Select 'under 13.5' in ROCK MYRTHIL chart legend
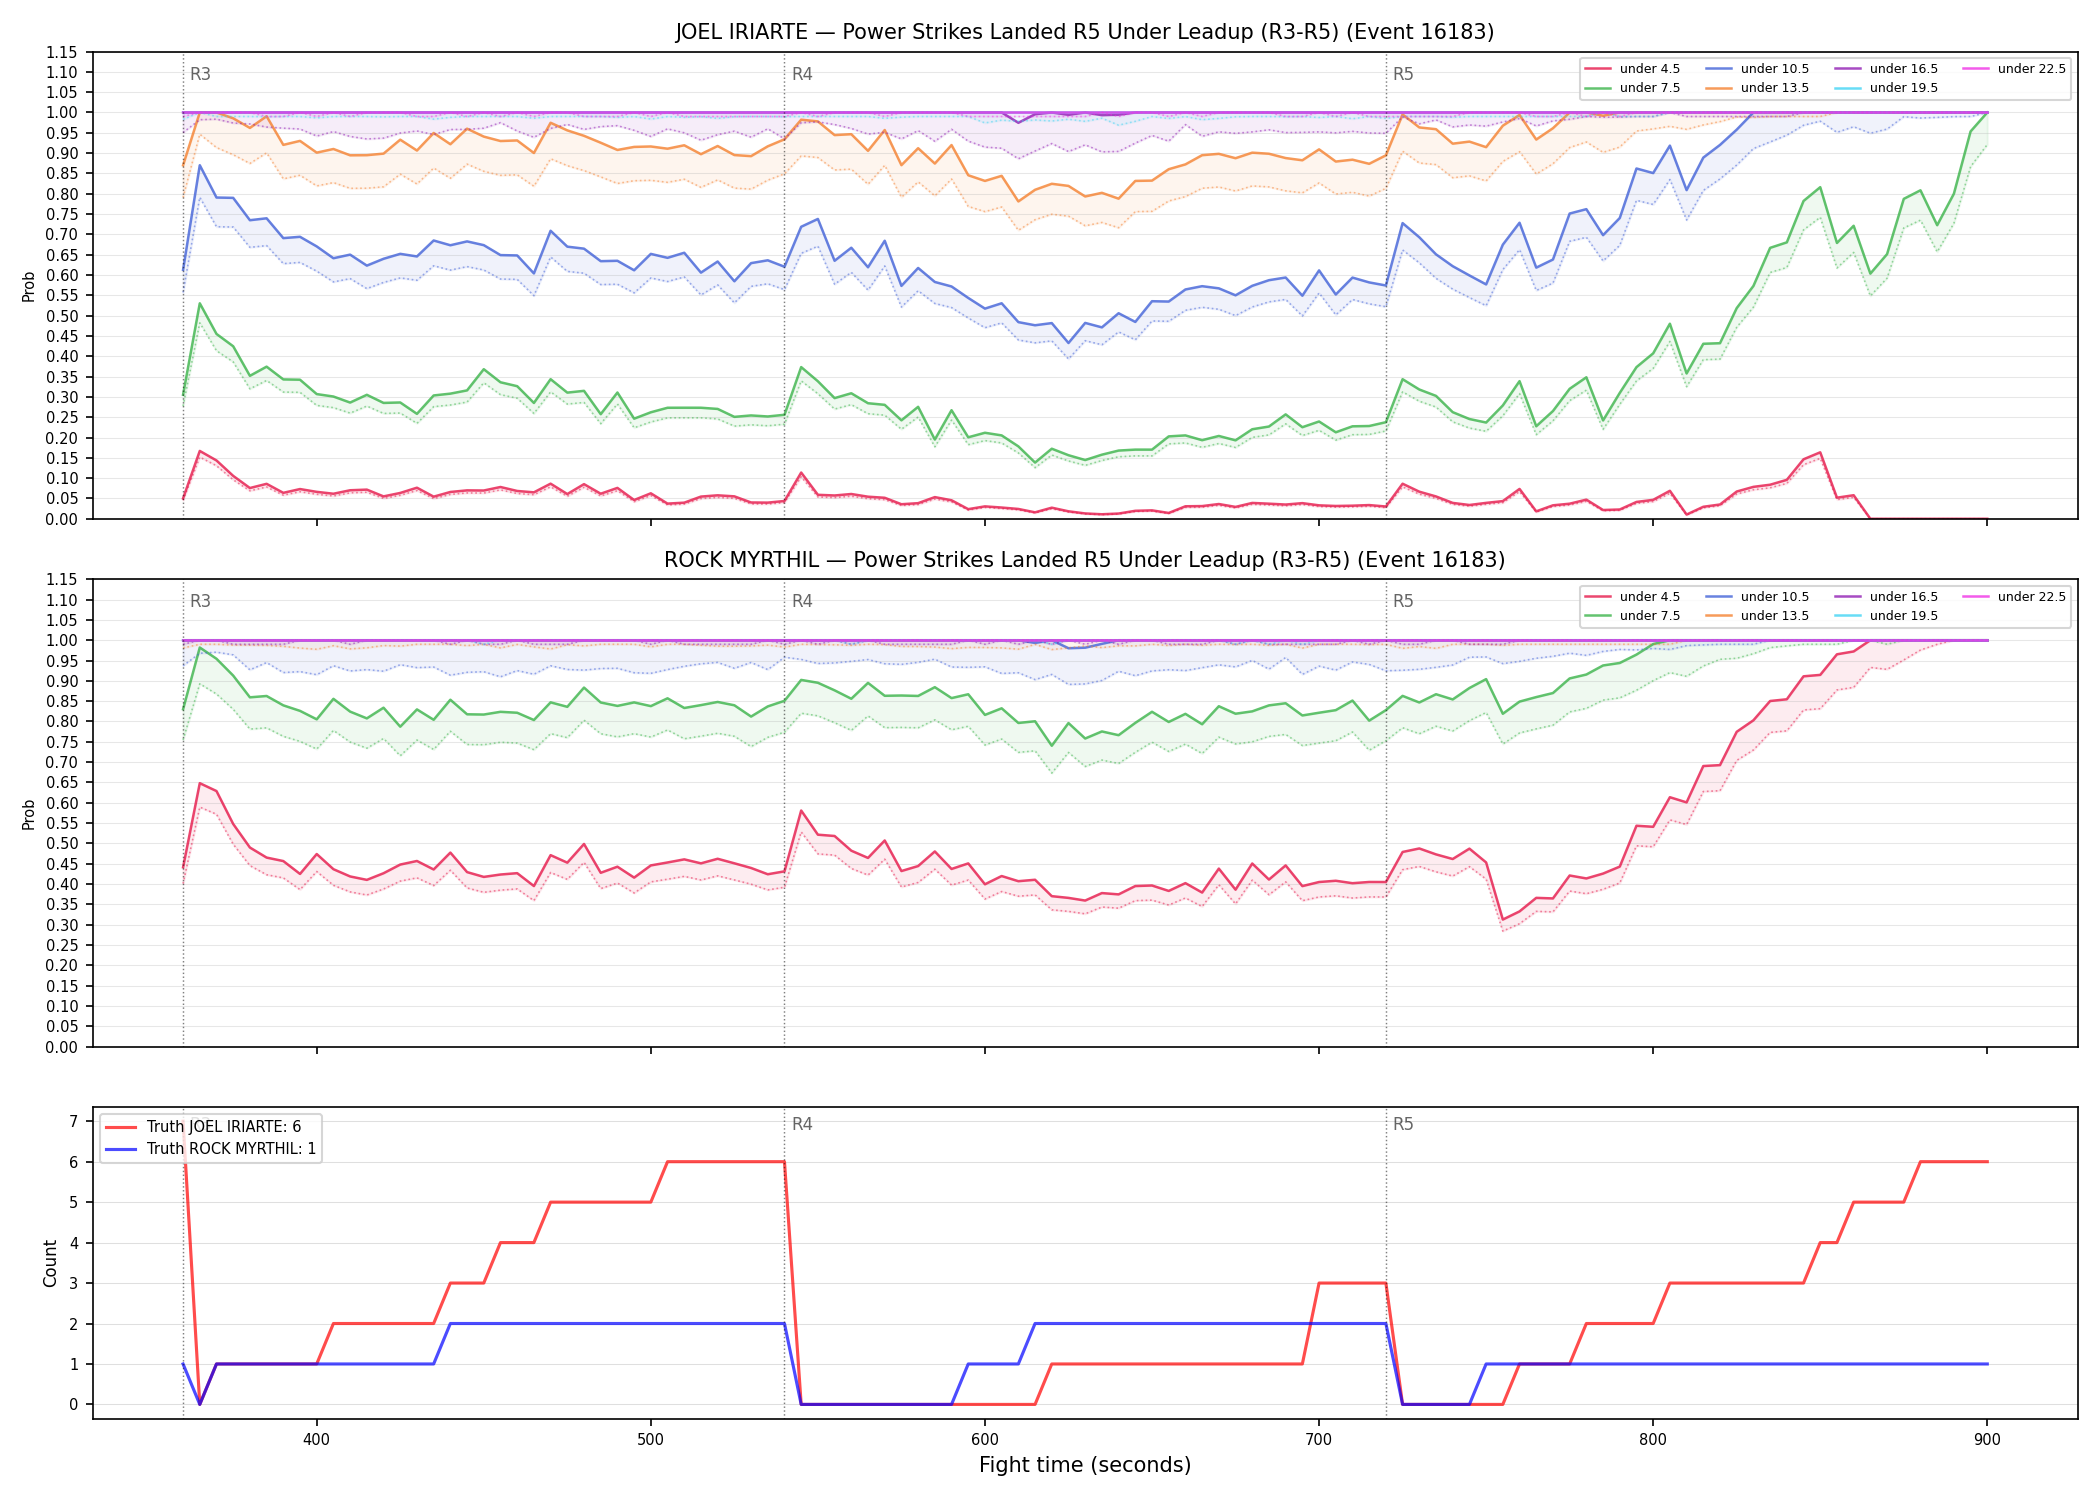Screen dimensions: 2100x1500 1757,616
